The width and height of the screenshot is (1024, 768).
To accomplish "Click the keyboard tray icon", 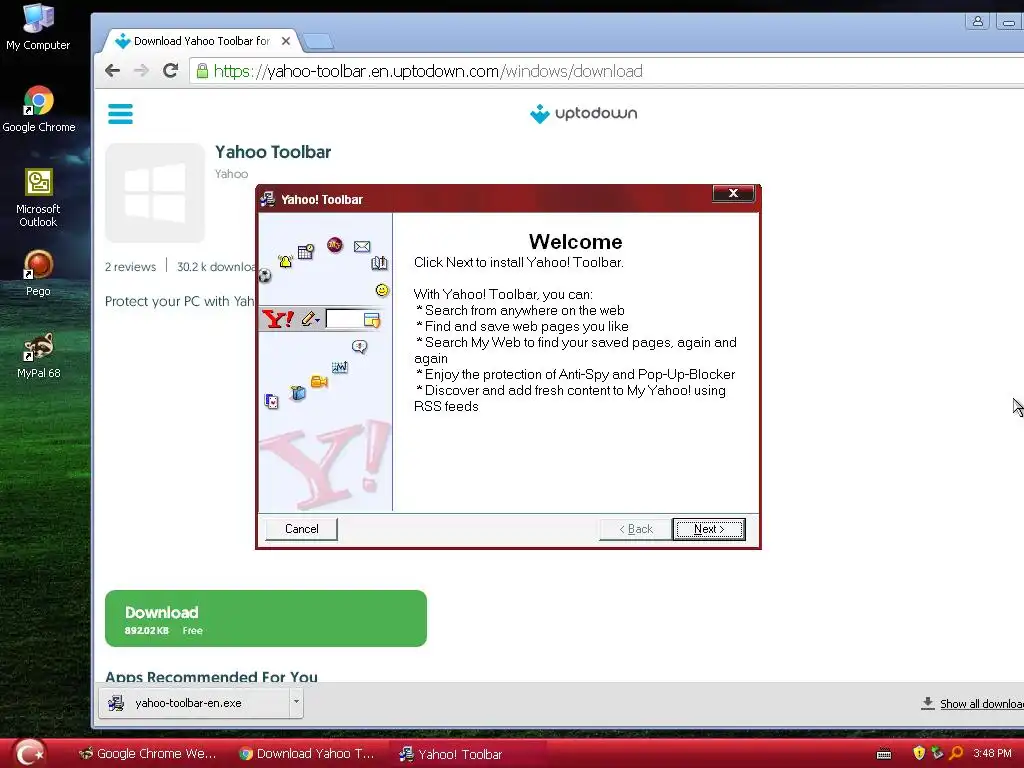I will [x=884, y=754].
